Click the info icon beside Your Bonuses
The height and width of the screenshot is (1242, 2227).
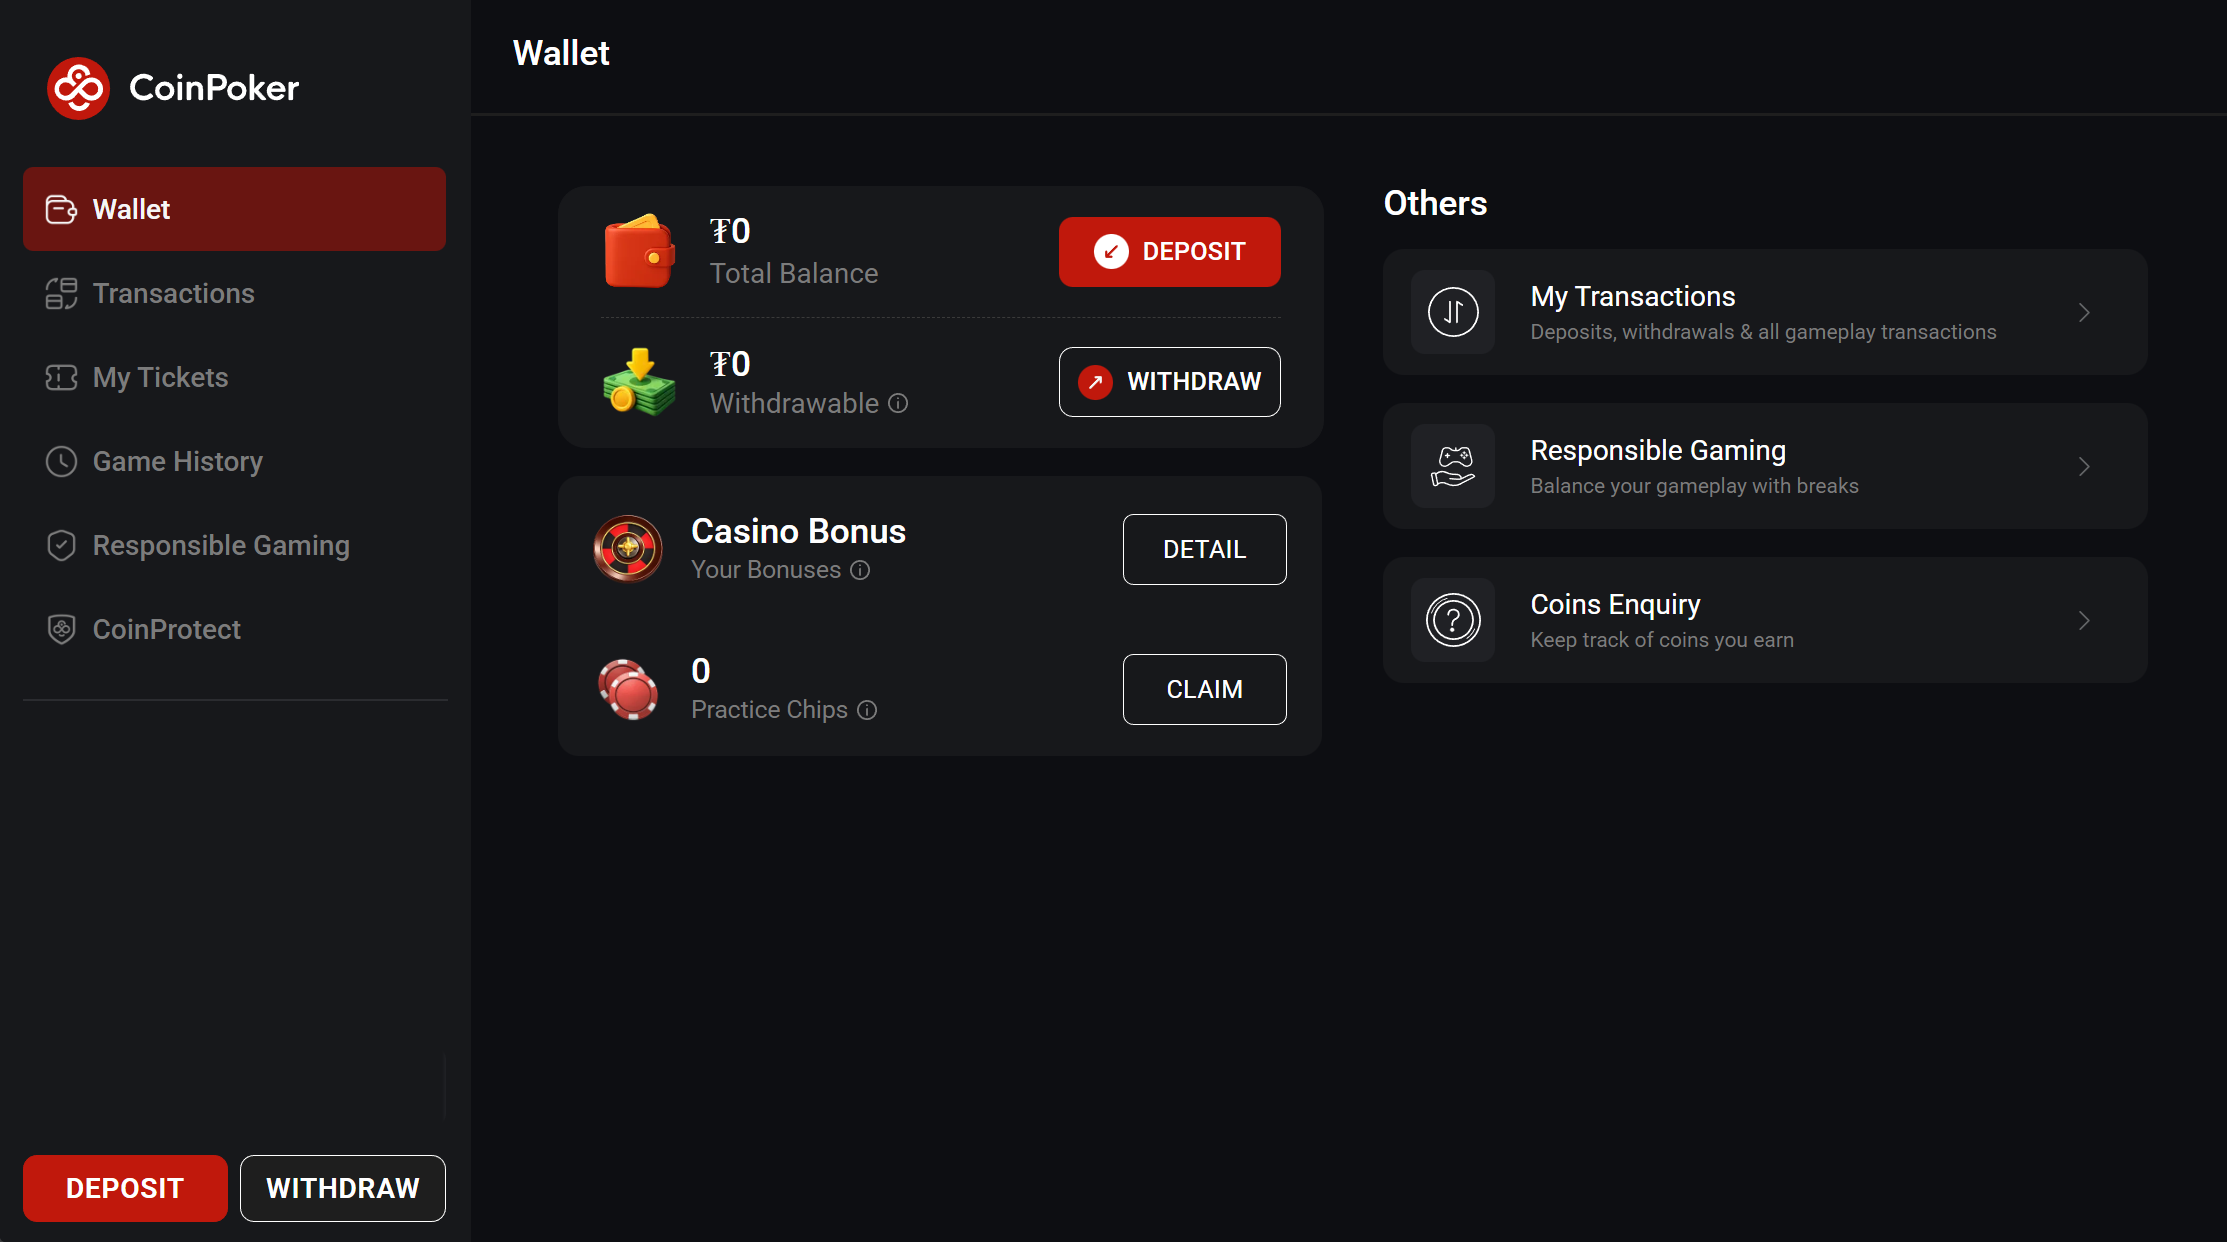click(x=860, y=570)
